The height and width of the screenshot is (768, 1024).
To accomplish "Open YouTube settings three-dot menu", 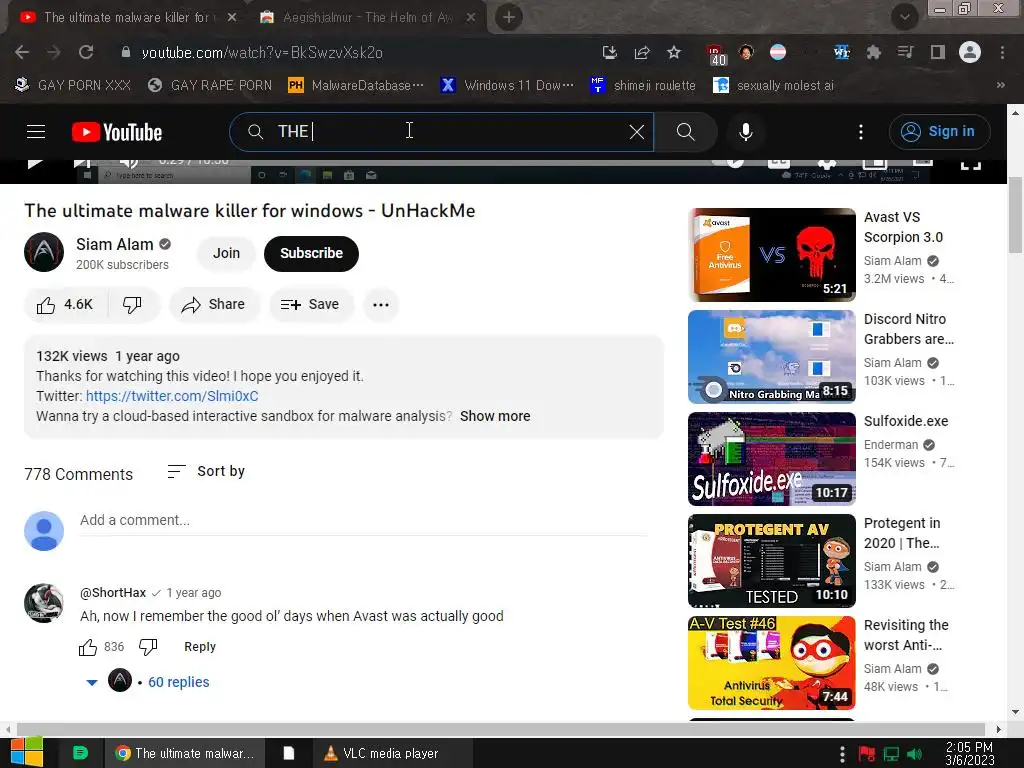I will 861,132.
